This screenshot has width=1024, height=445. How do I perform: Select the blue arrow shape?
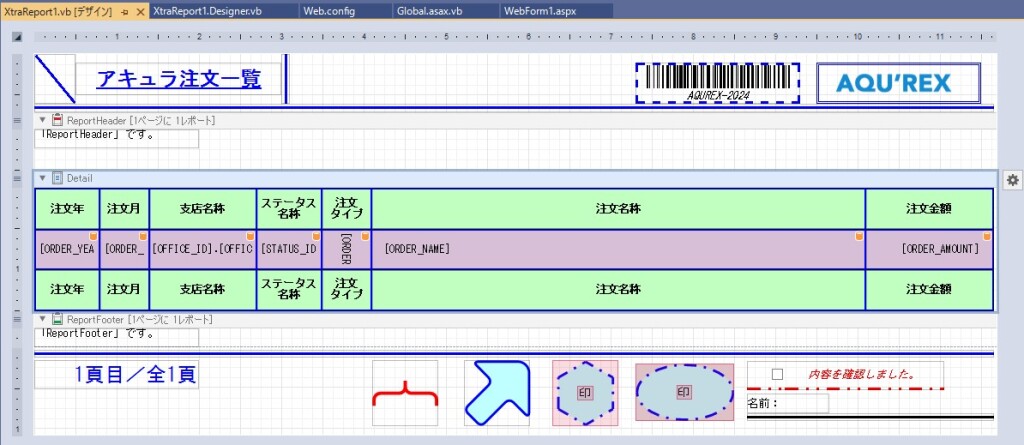pos(496,393)
